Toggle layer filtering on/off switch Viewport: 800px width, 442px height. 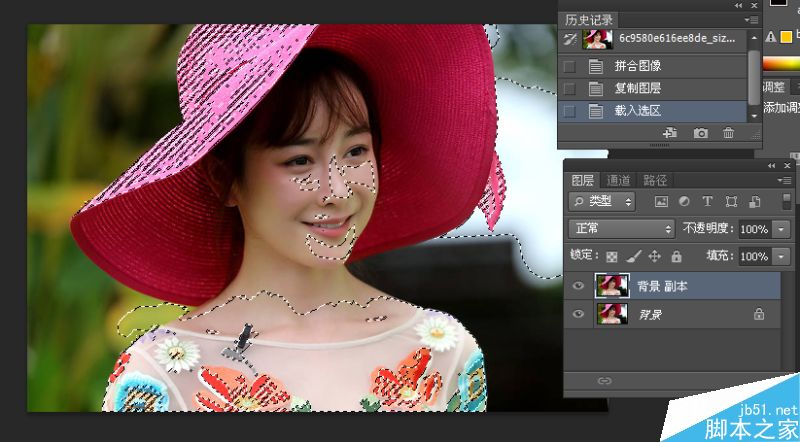(x=787, y=201)
